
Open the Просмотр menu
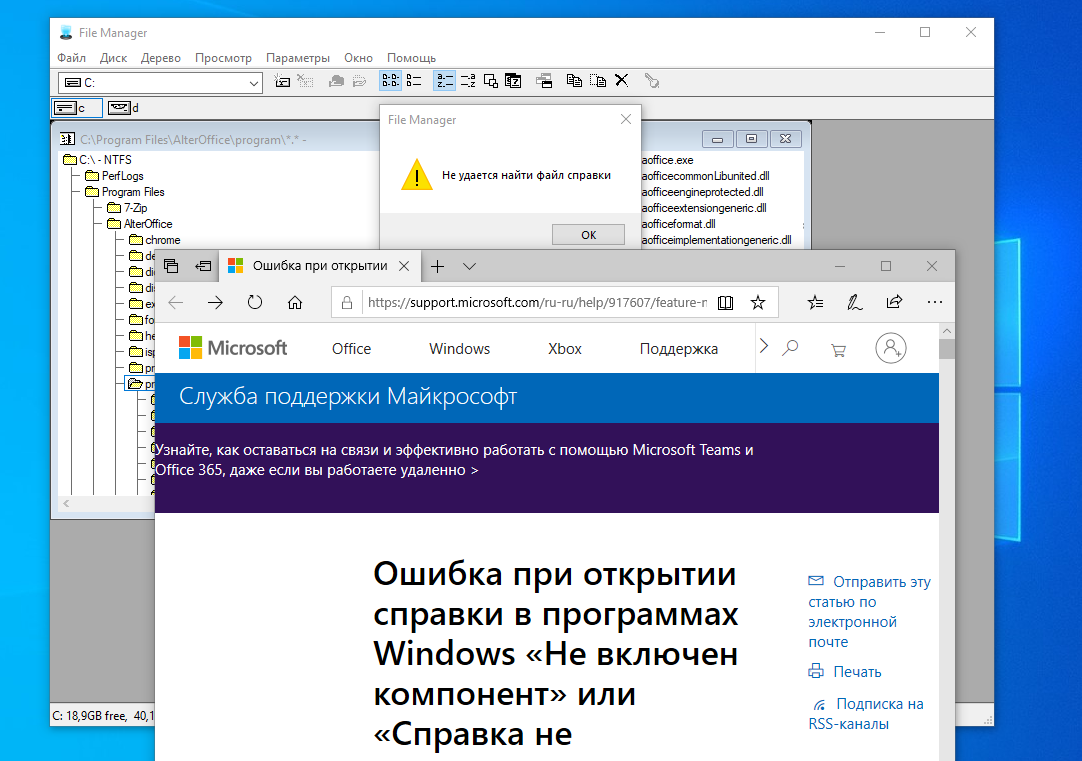(x=223, y=58)
